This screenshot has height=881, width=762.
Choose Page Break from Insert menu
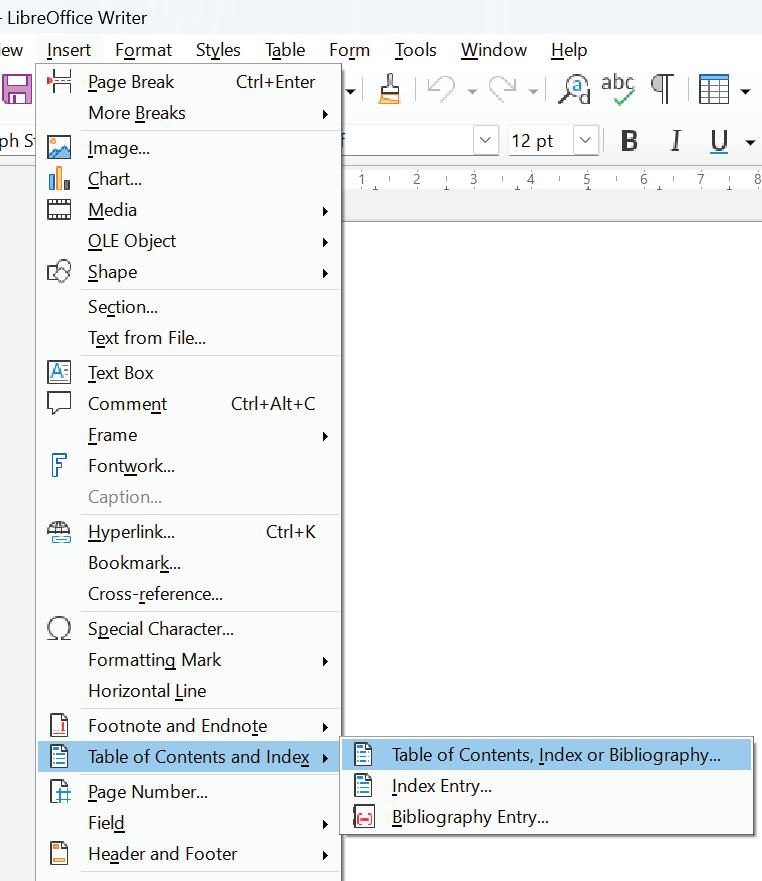[189, 82]
